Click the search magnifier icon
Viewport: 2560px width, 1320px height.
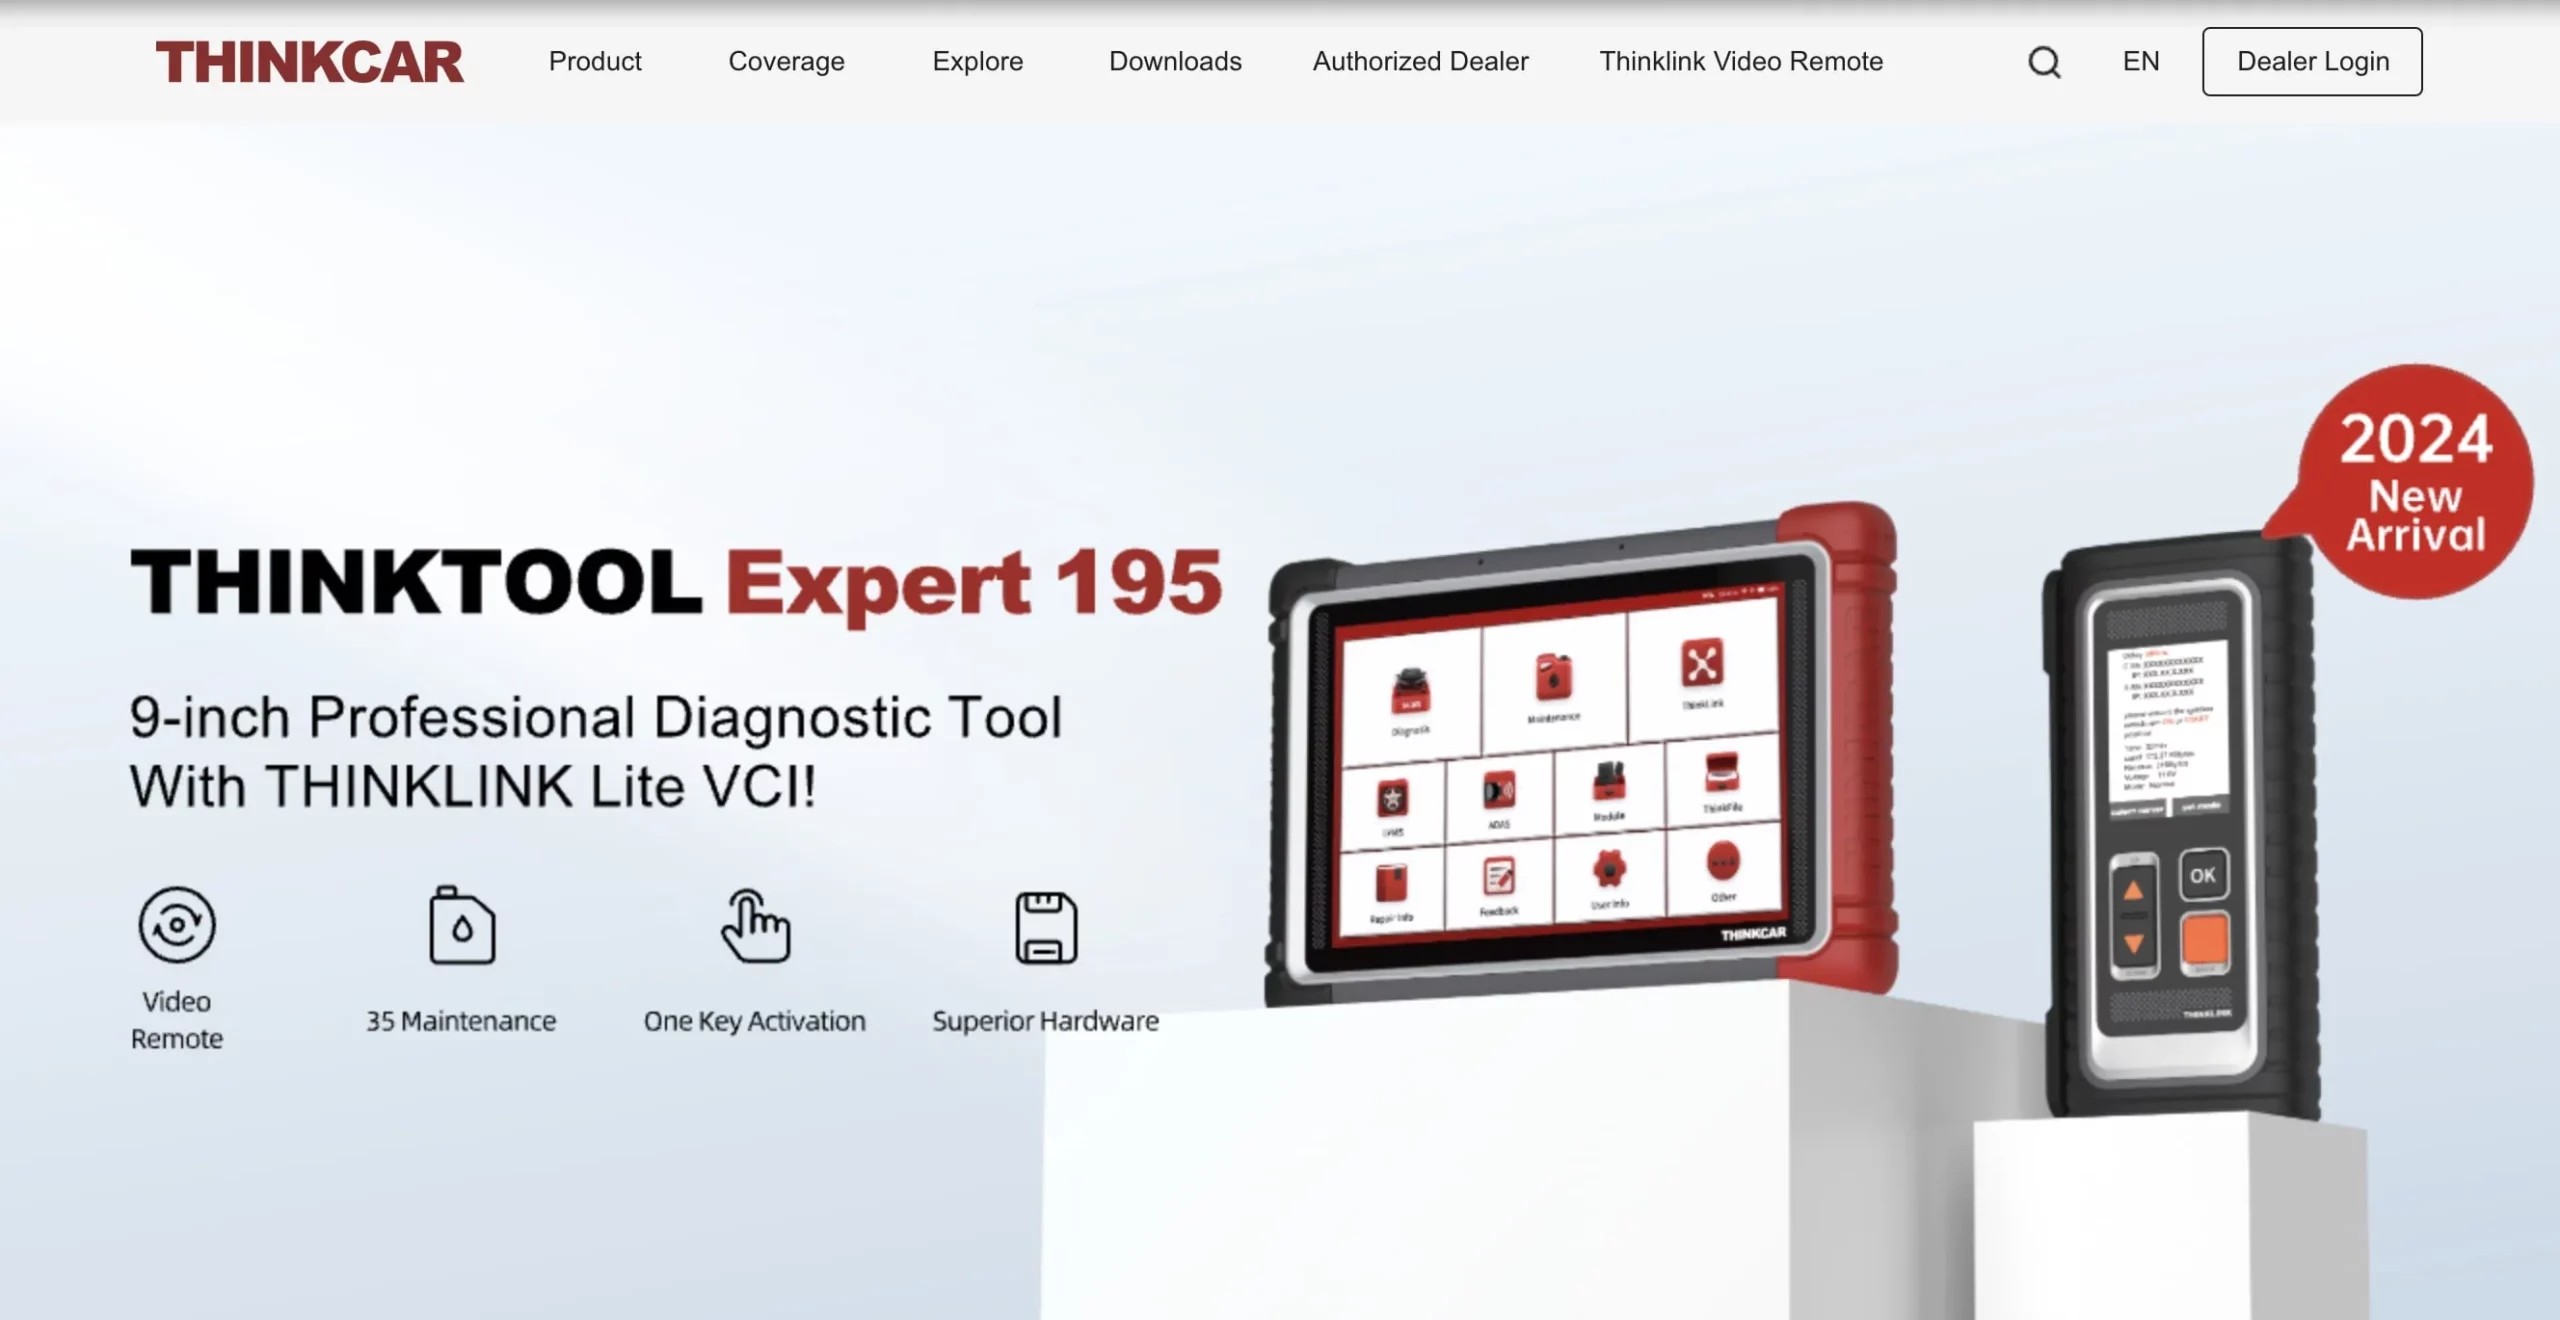[x=2043, y=61]
